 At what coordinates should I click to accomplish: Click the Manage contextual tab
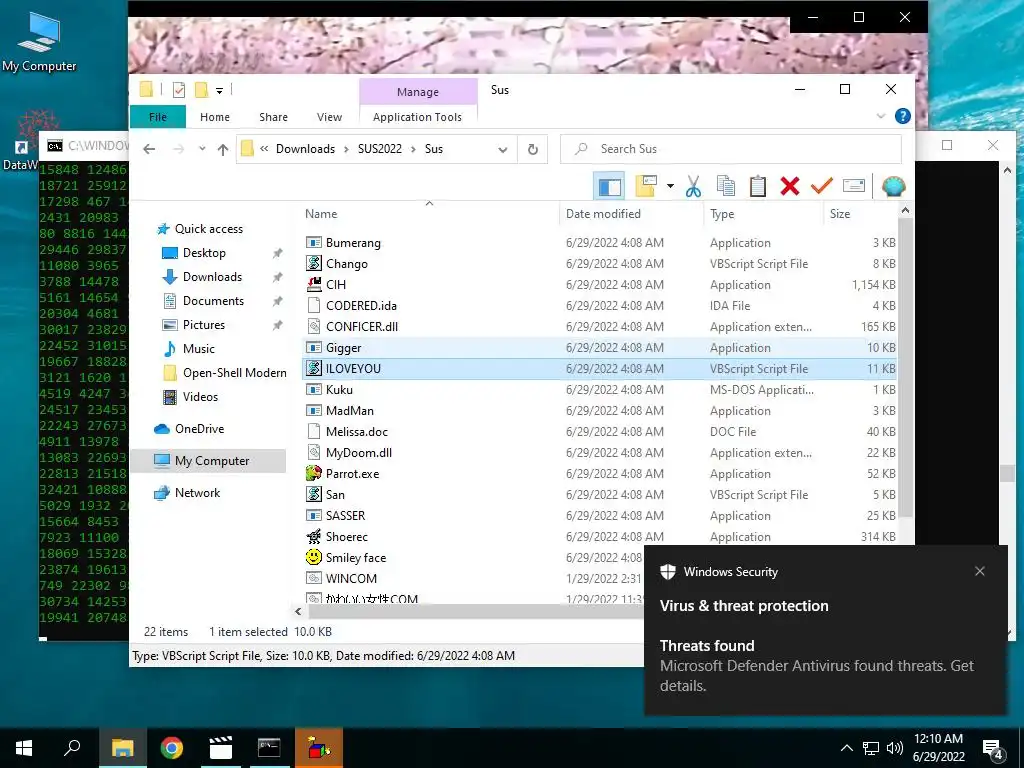click(x=418, y=92)
